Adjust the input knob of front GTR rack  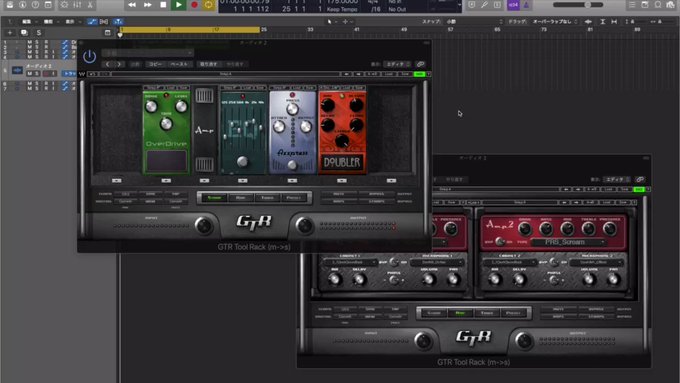[203, 226]
